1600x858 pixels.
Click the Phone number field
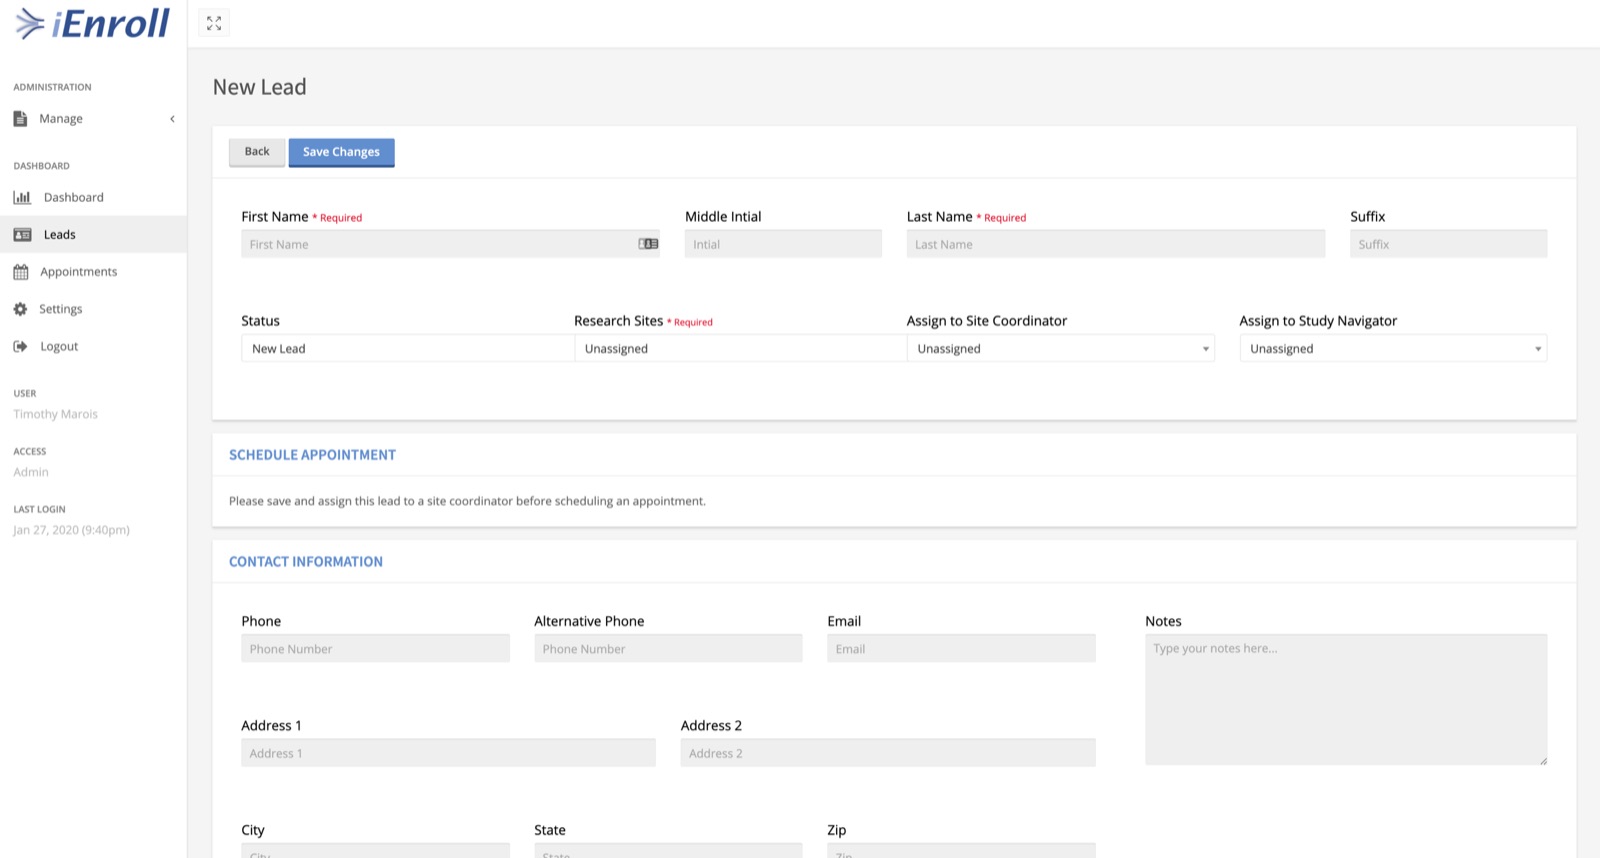[x=375, y=648]
